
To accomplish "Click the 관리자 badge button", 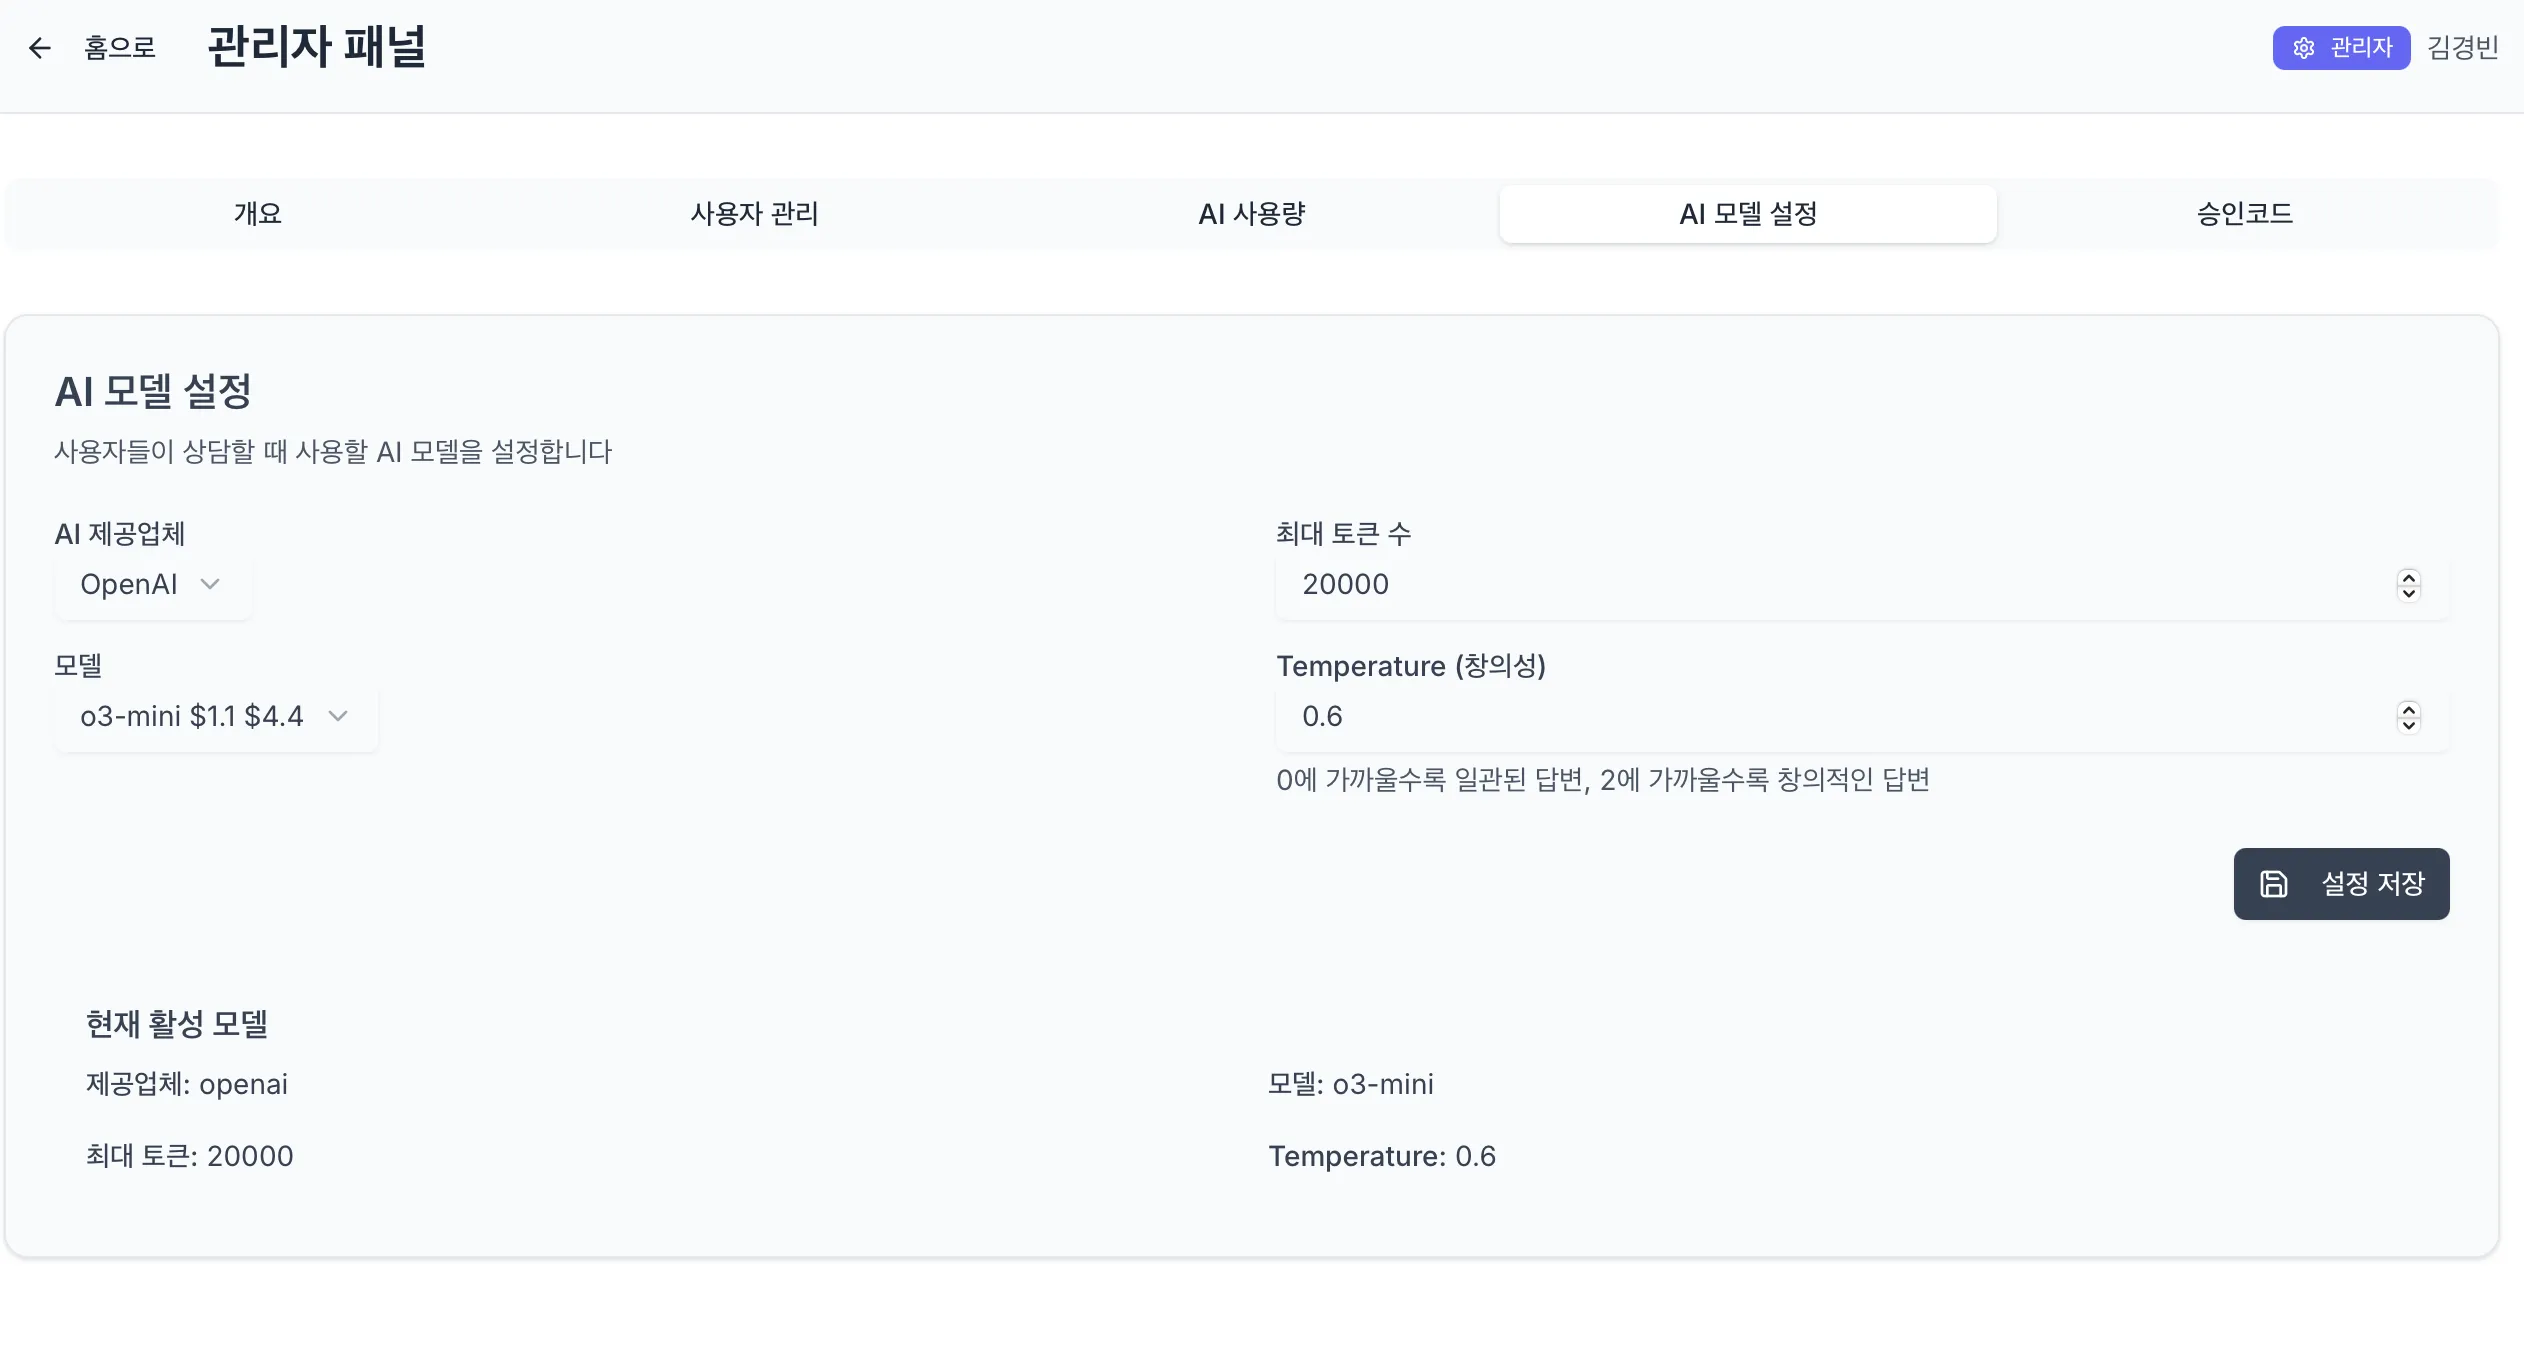I will coord(2341,48).
